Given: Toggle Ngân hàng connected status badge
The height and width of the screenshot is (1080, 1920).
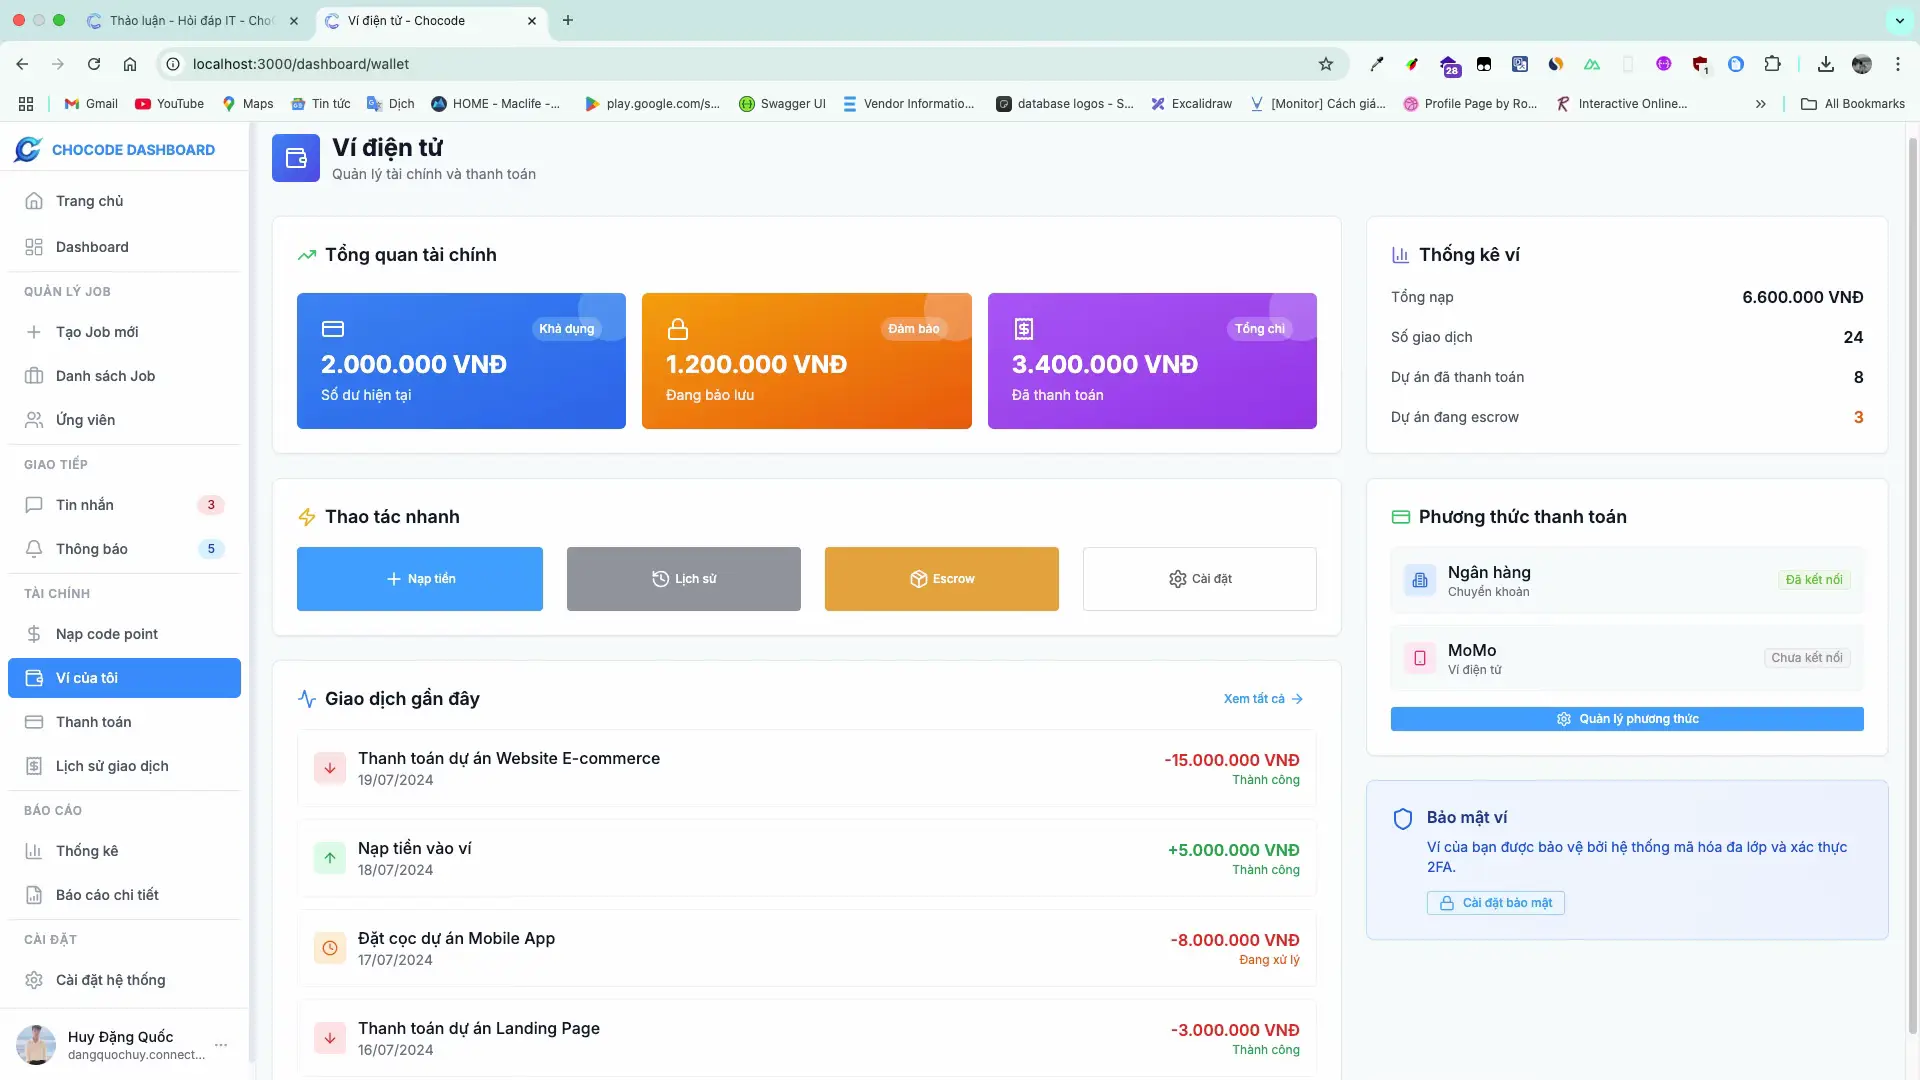Looking at the screenshot, I should click(1814, 579).
